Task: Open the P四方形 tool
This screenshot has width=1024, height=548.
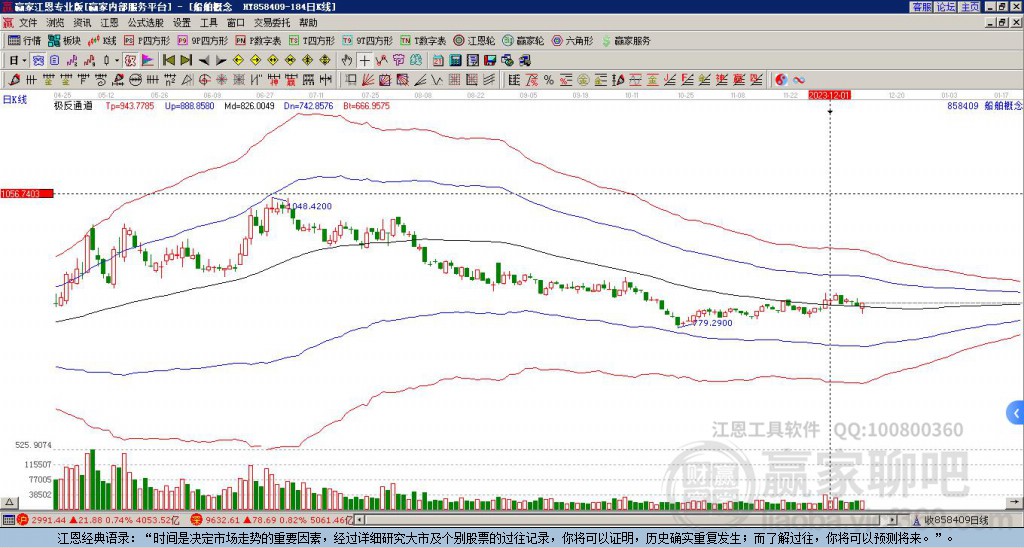Action: [148, 40]
